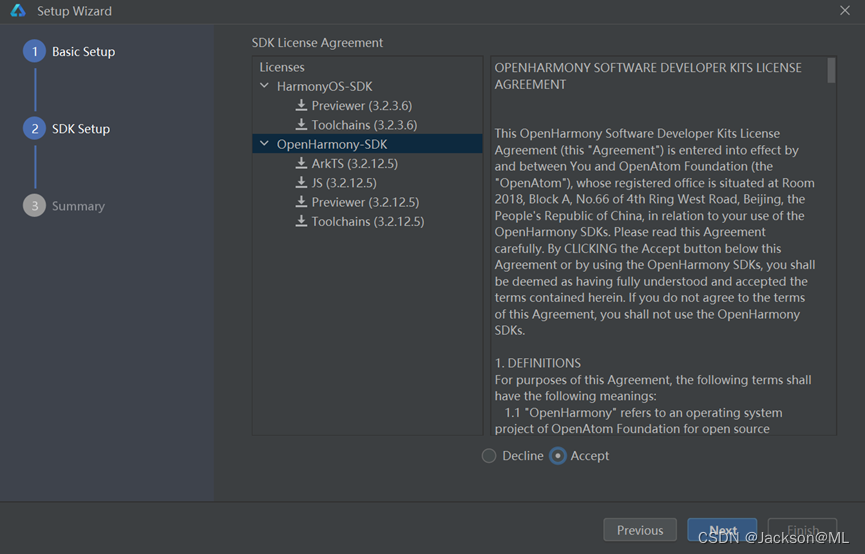Image resolution: width=865 pixels, height=554 pixels.
Task: Click download icon beside Toolchains (3.2.3.6)
Action: pyautogui.click(x=301, y=124)
